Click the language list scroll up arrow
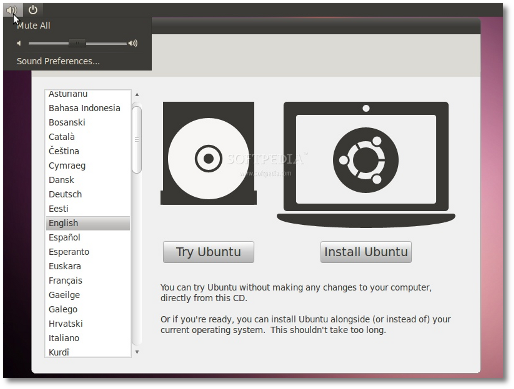 [137, 95]
